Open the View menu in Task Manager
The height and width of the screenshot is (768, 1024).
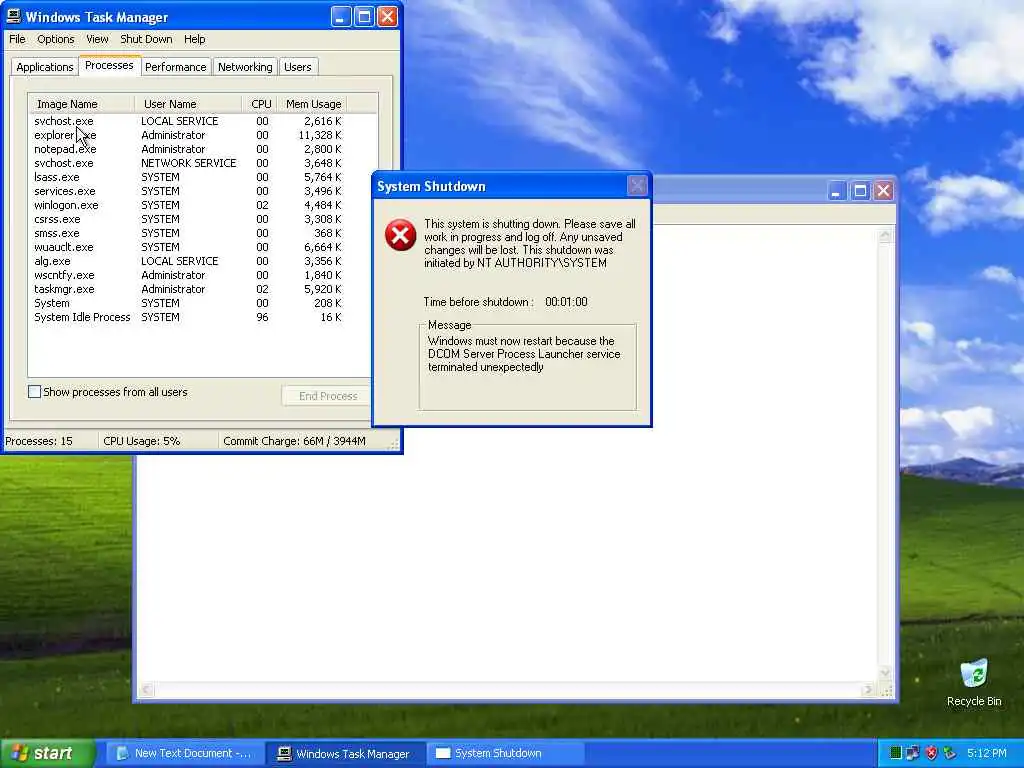tap(97, 39)
